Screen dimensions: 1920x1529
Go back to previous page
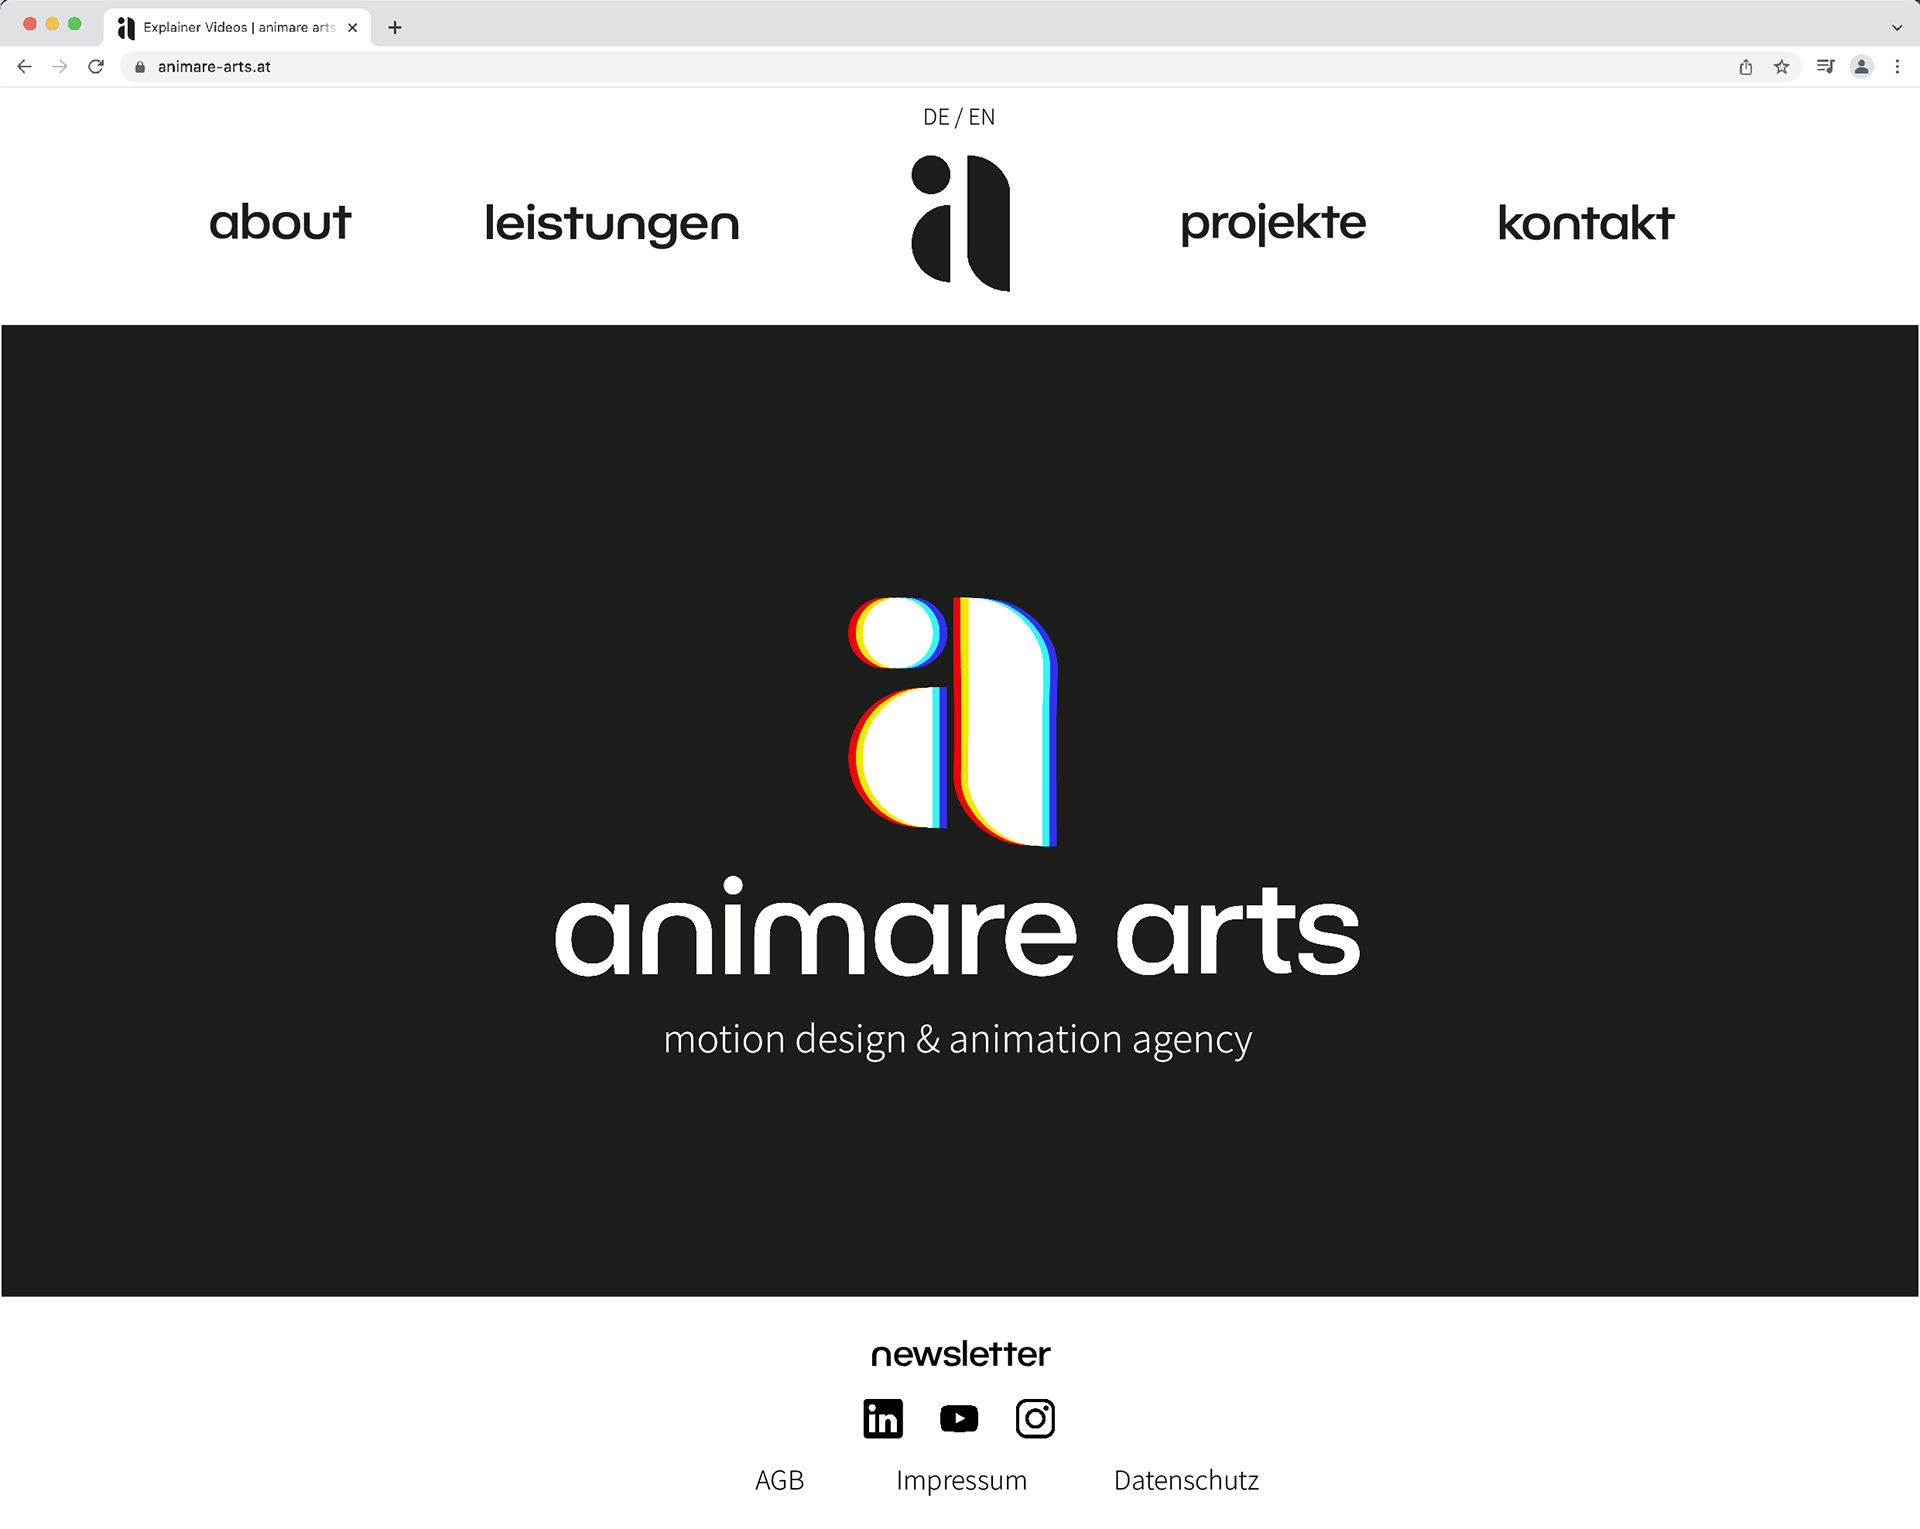pyautogui.click(x=25, y=67)
